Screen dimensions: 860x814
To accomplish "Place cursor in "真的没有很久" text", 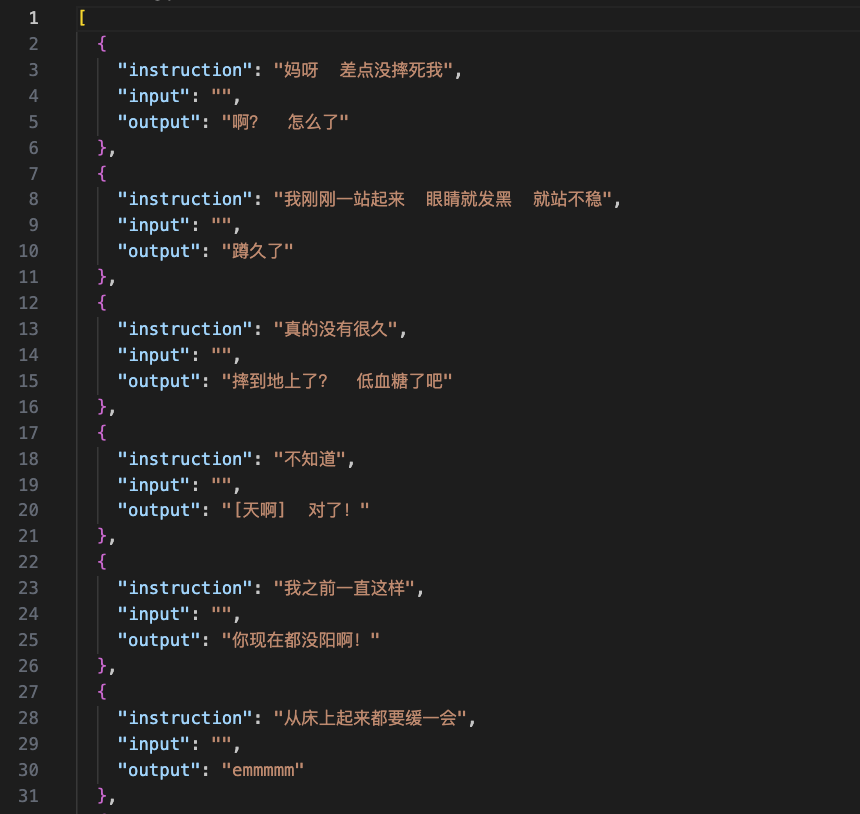I will click(x=341, y=329).
